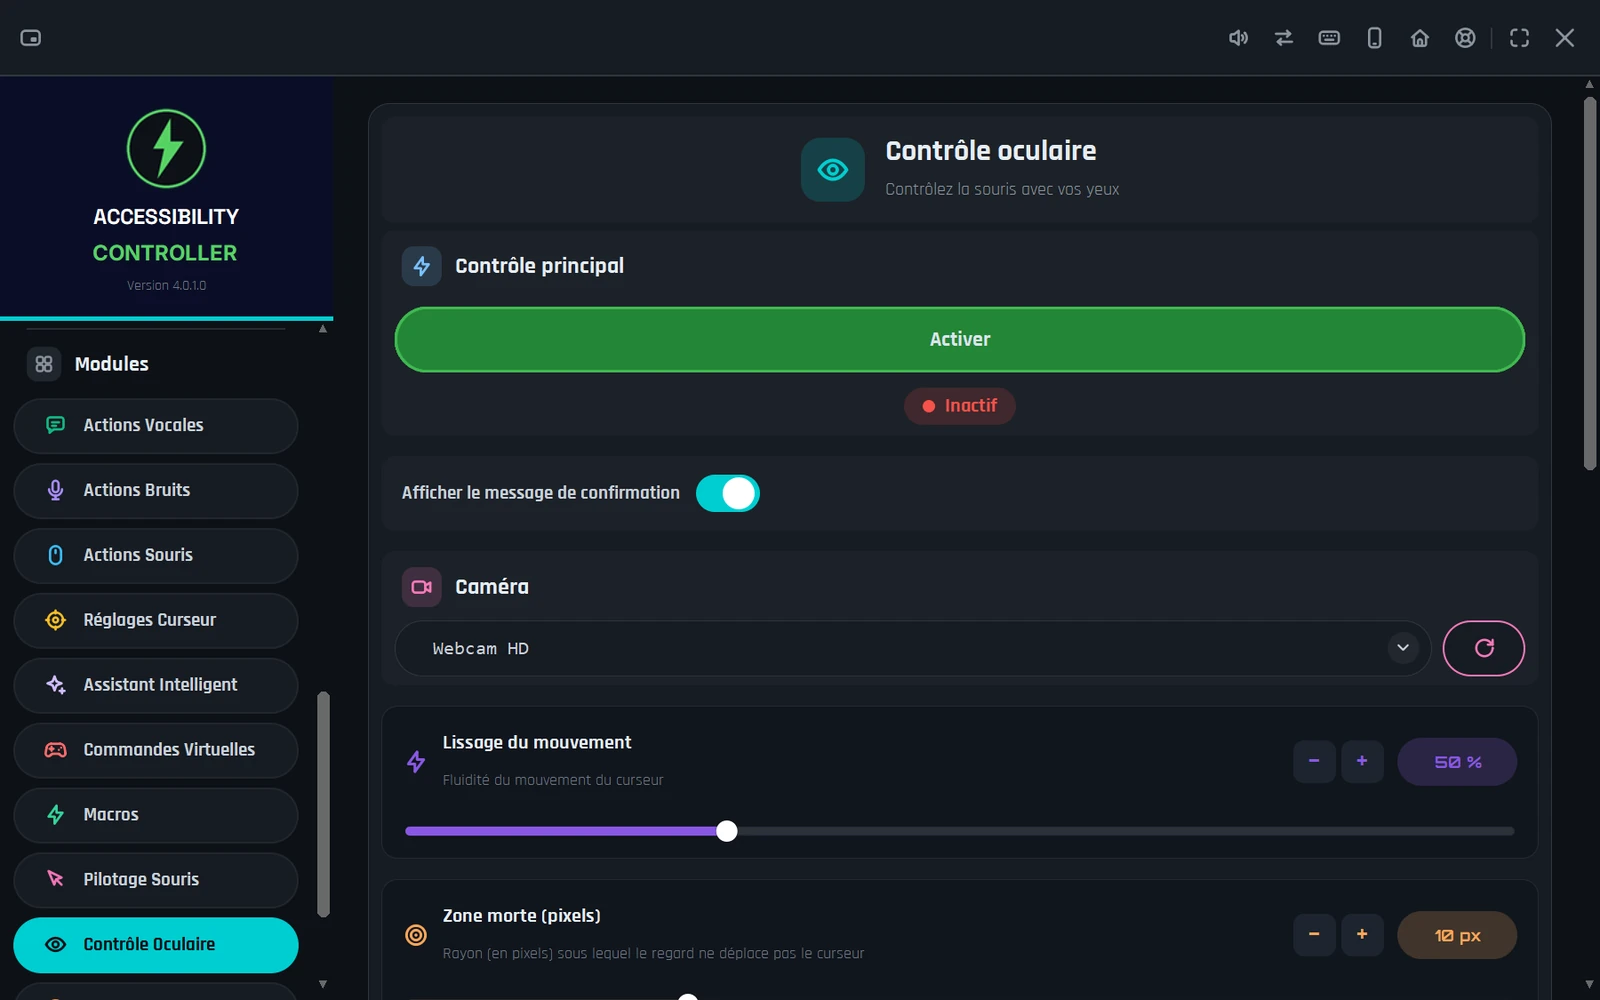
Task: Toggle fullscreen with the brackets icon
Action: tap(1519, 38)
